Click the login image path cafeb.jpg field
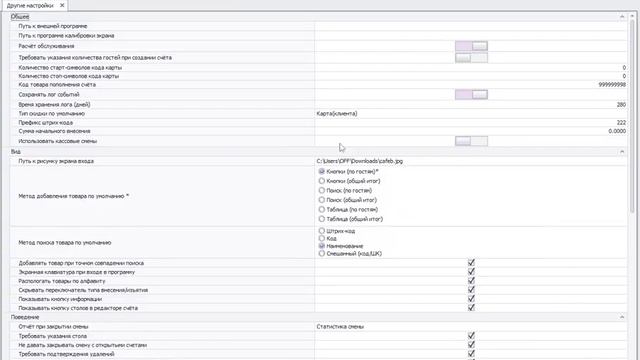The height and width of the screenshot is (360, 640). pyautogui.click(x=471, y=161)
